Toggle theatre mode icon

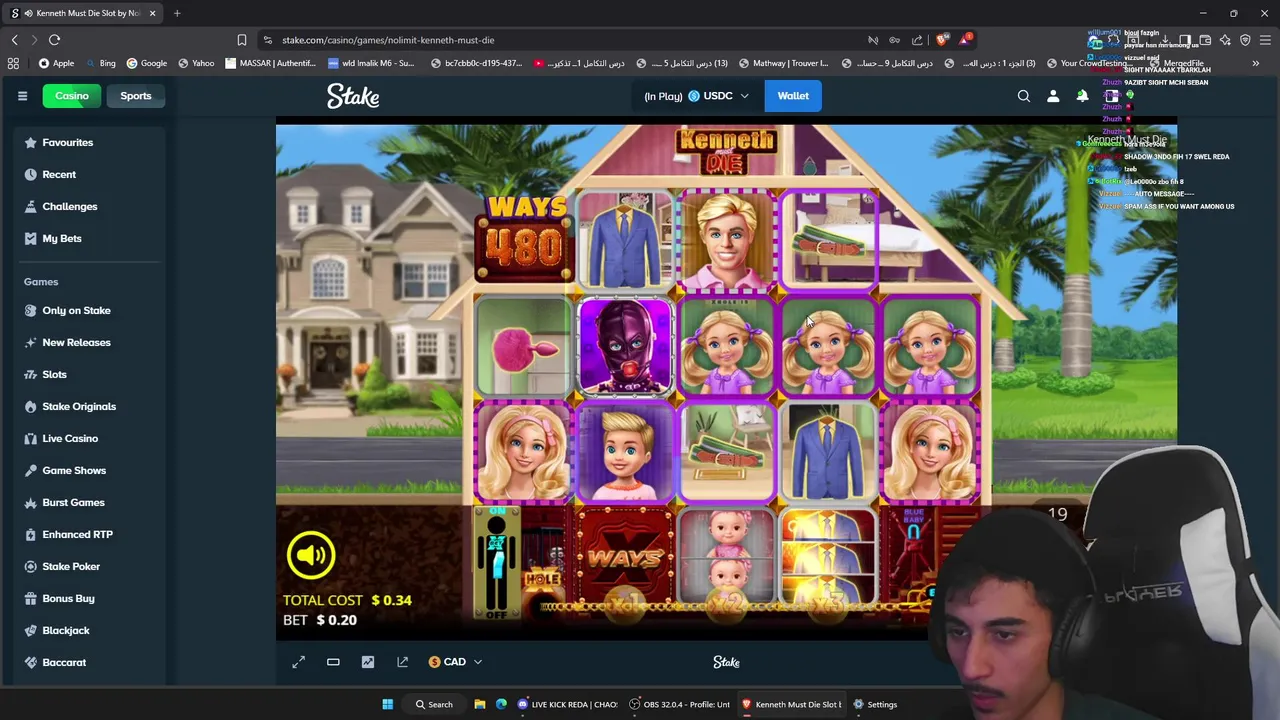(333, 662)
